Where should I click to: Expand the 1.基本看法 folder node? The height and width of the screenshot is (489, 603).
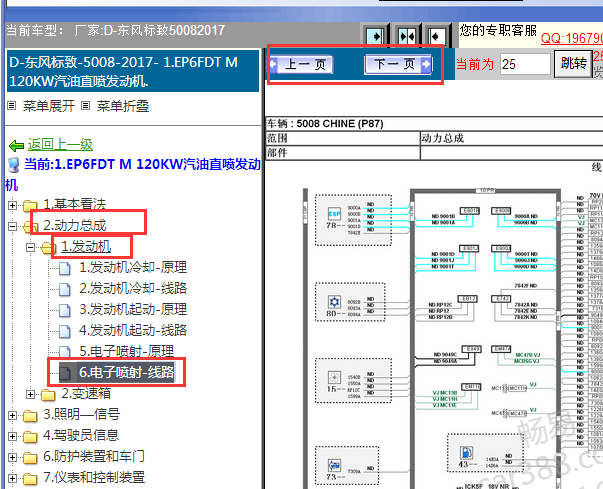12,205
